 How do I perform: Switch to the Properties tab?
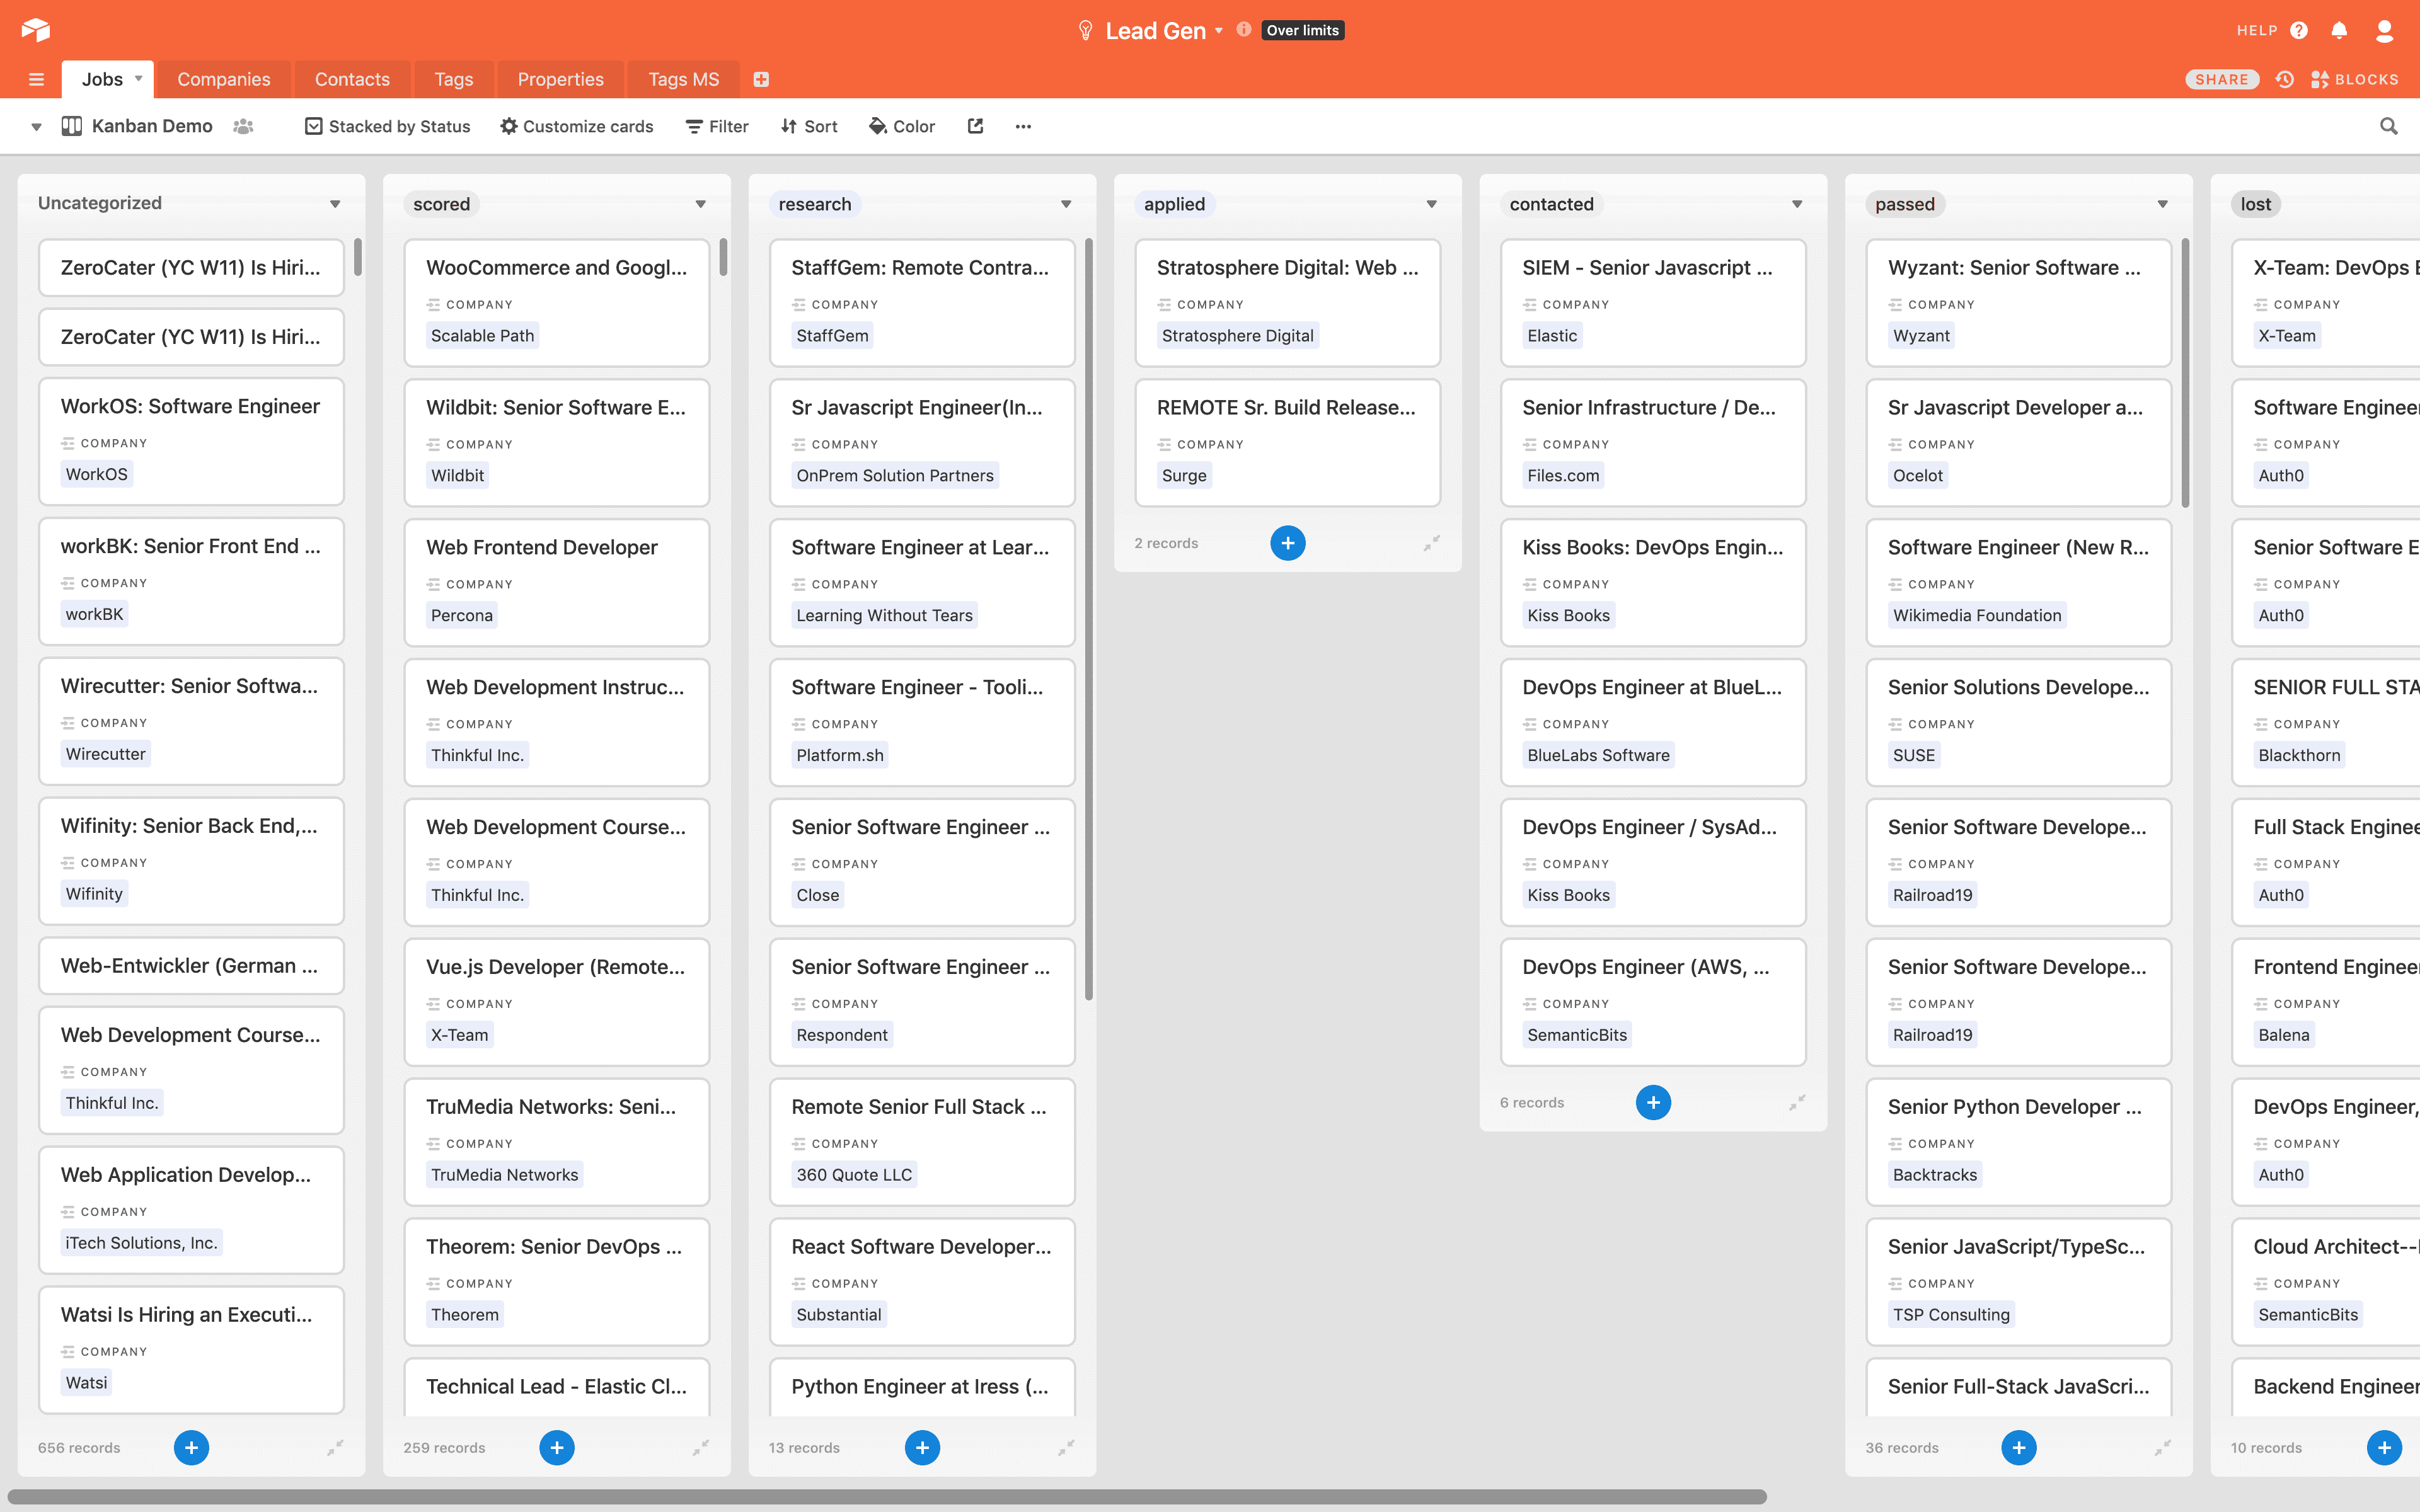click(560, 79)
